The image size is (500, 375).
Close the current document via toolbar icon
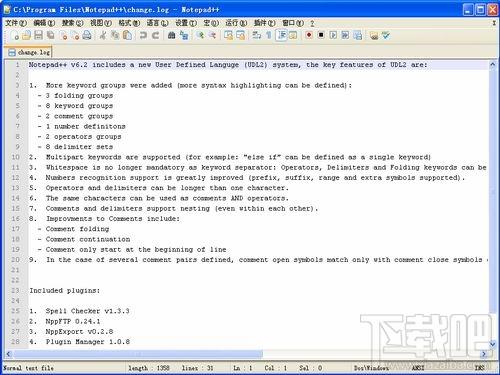coord(64,35)
